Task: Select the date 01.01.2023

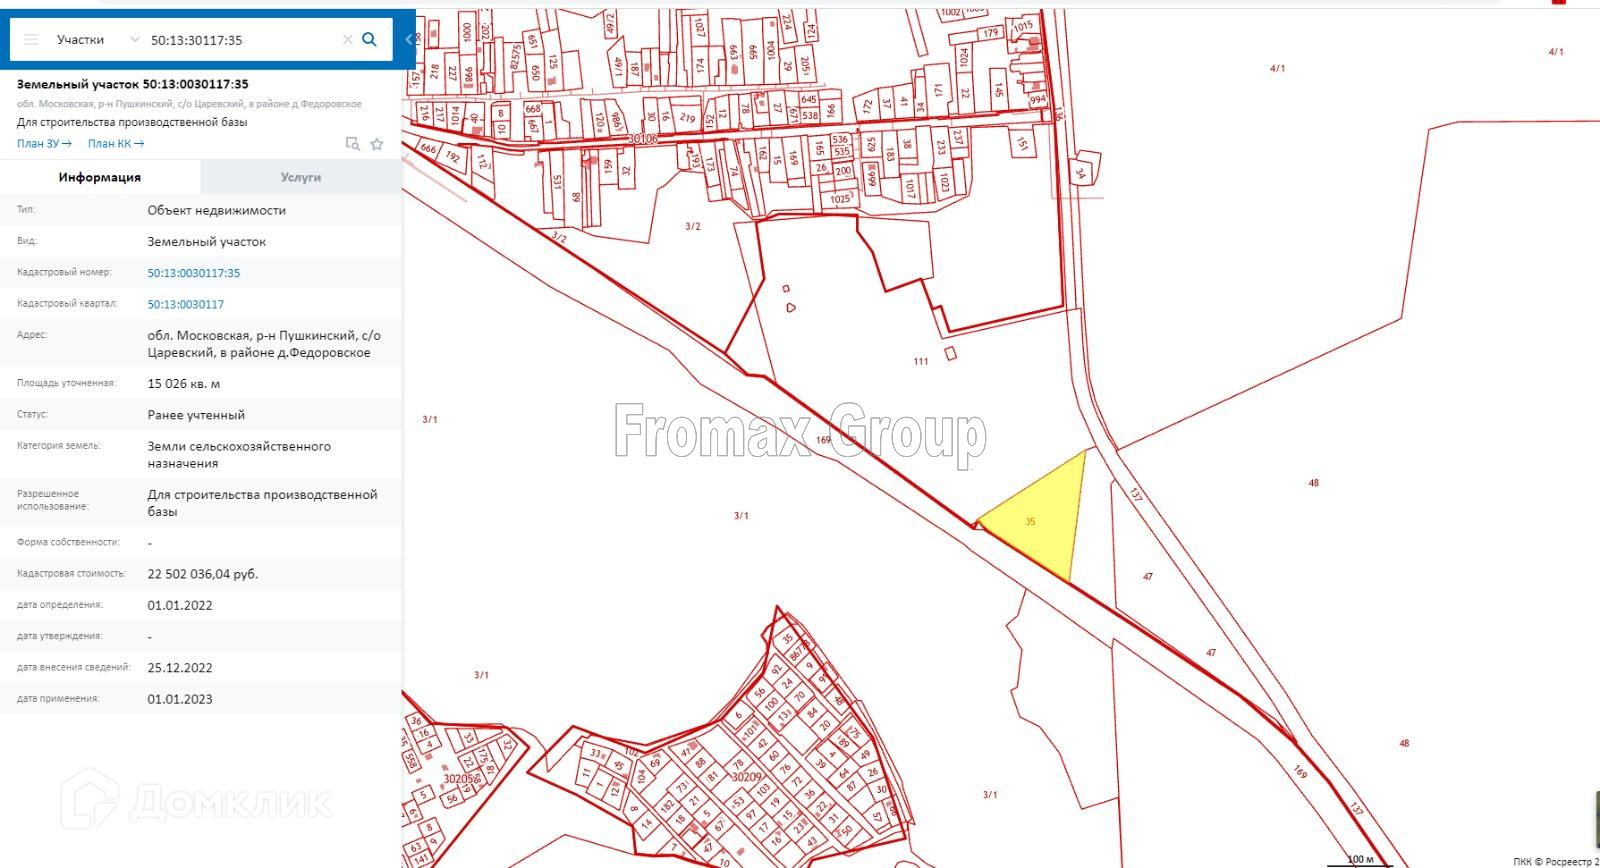Action: (180, 699)
